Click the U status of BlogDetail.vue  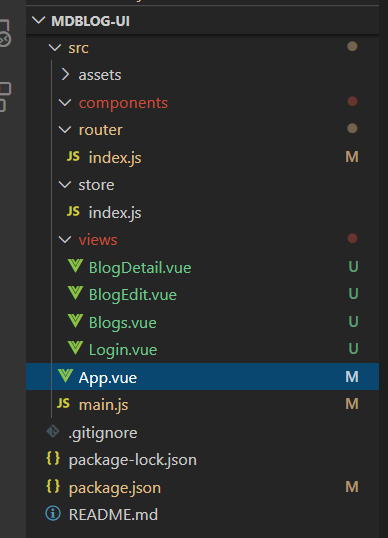353,267
